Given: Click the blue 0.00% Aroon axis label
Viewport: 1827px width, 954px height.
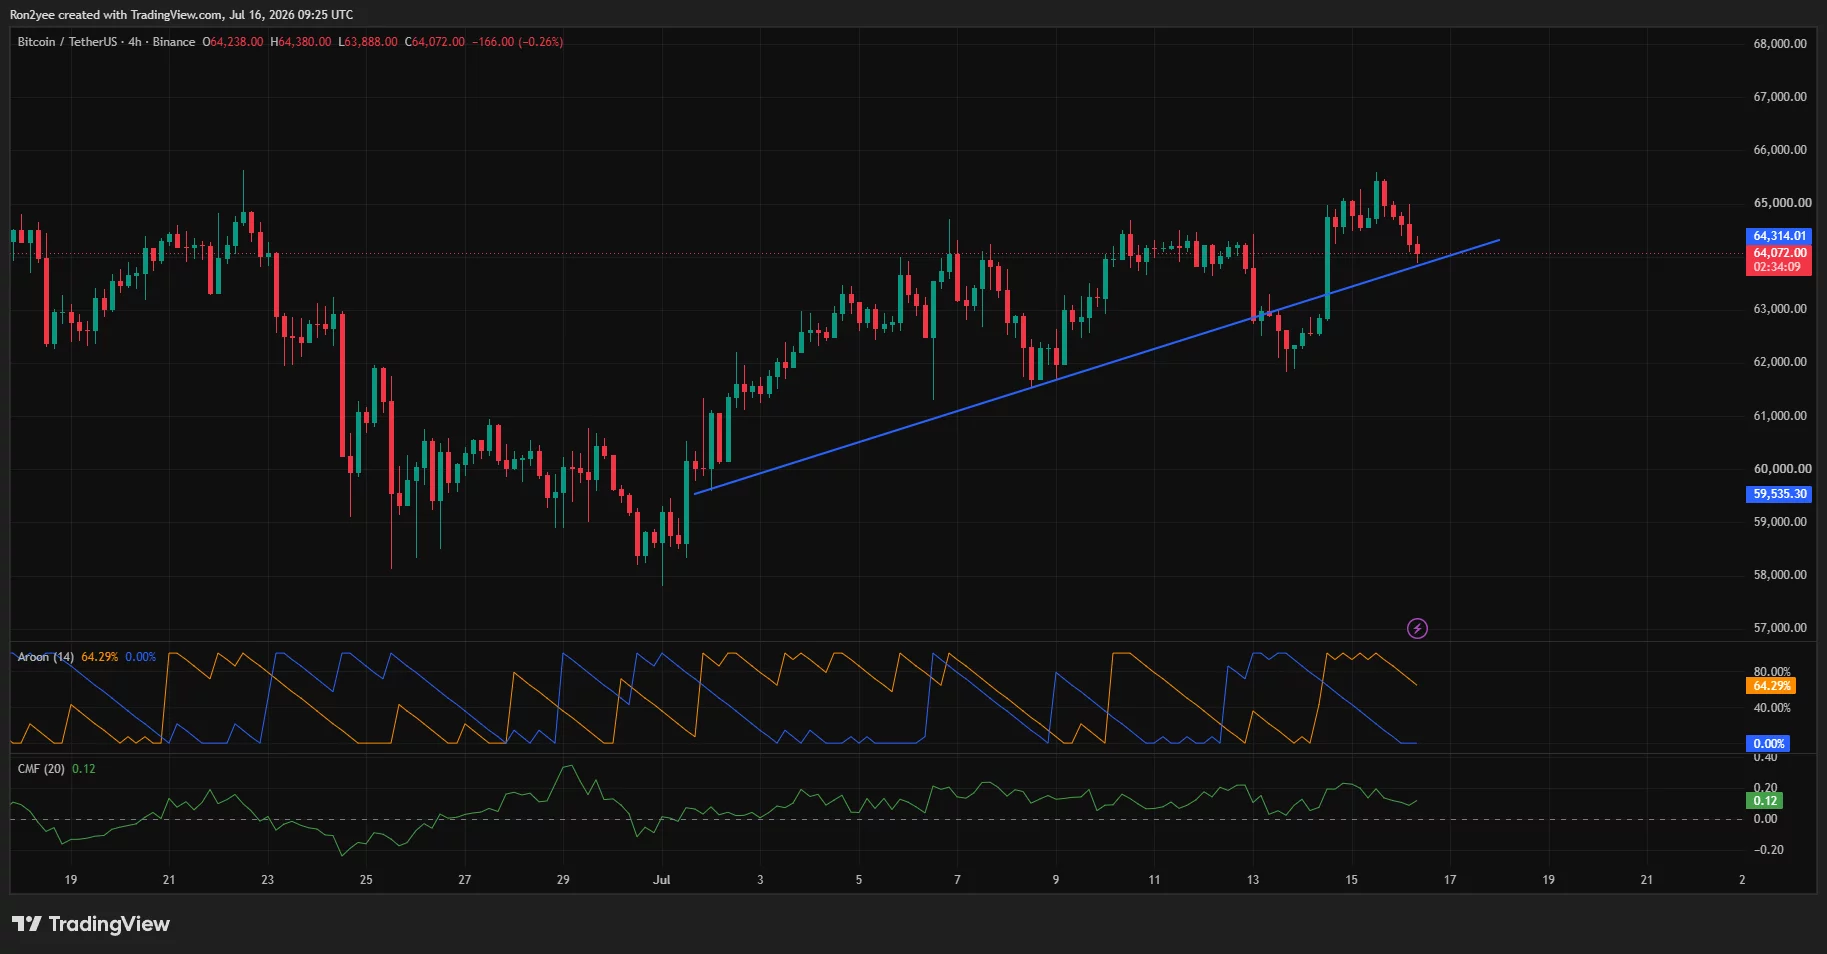Looking at the screenshot, I should click(x=1768, y=744).
